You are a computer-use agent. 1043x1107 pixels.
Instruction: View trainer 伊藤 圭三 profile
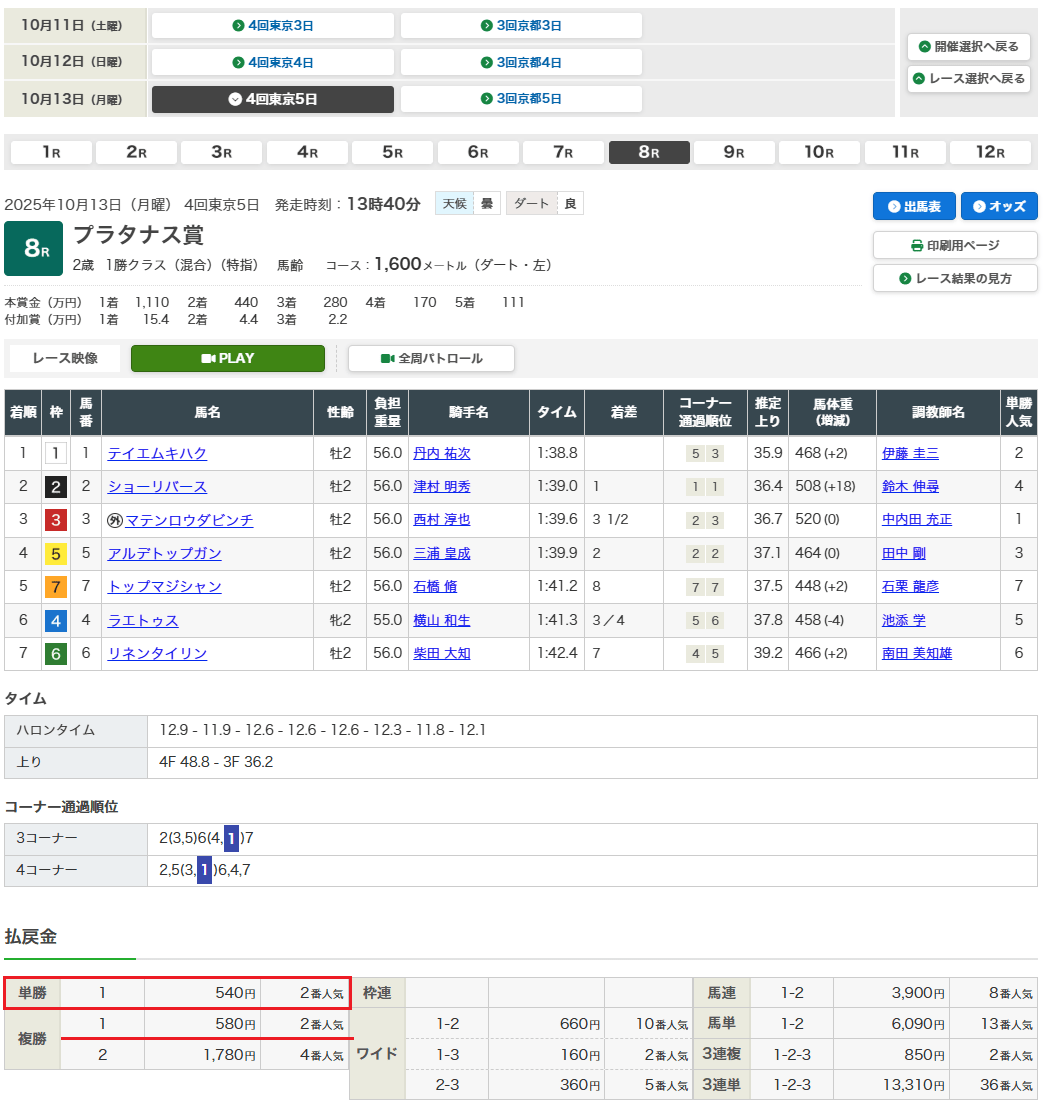910,453
